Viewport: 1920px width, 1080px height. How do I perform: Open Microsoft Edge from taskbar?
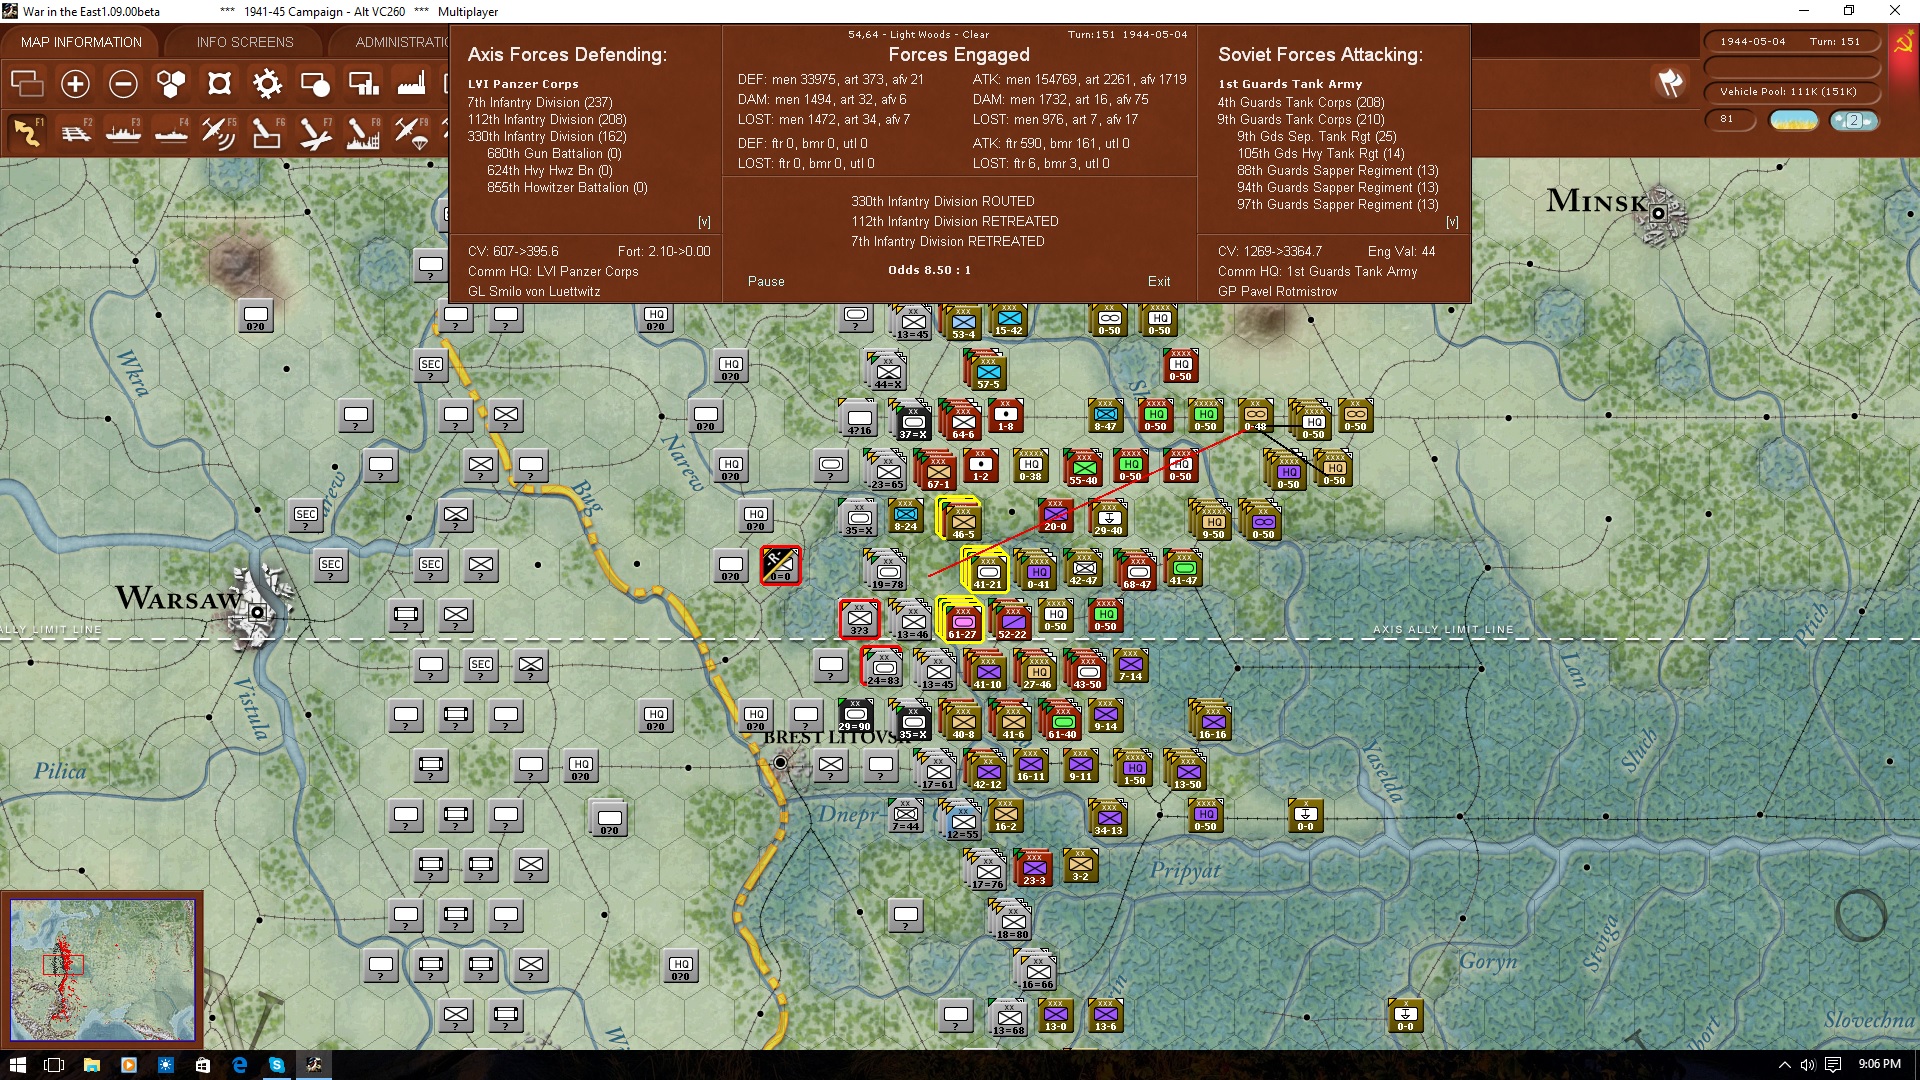pyautogui.click(x=239, y=1065)
